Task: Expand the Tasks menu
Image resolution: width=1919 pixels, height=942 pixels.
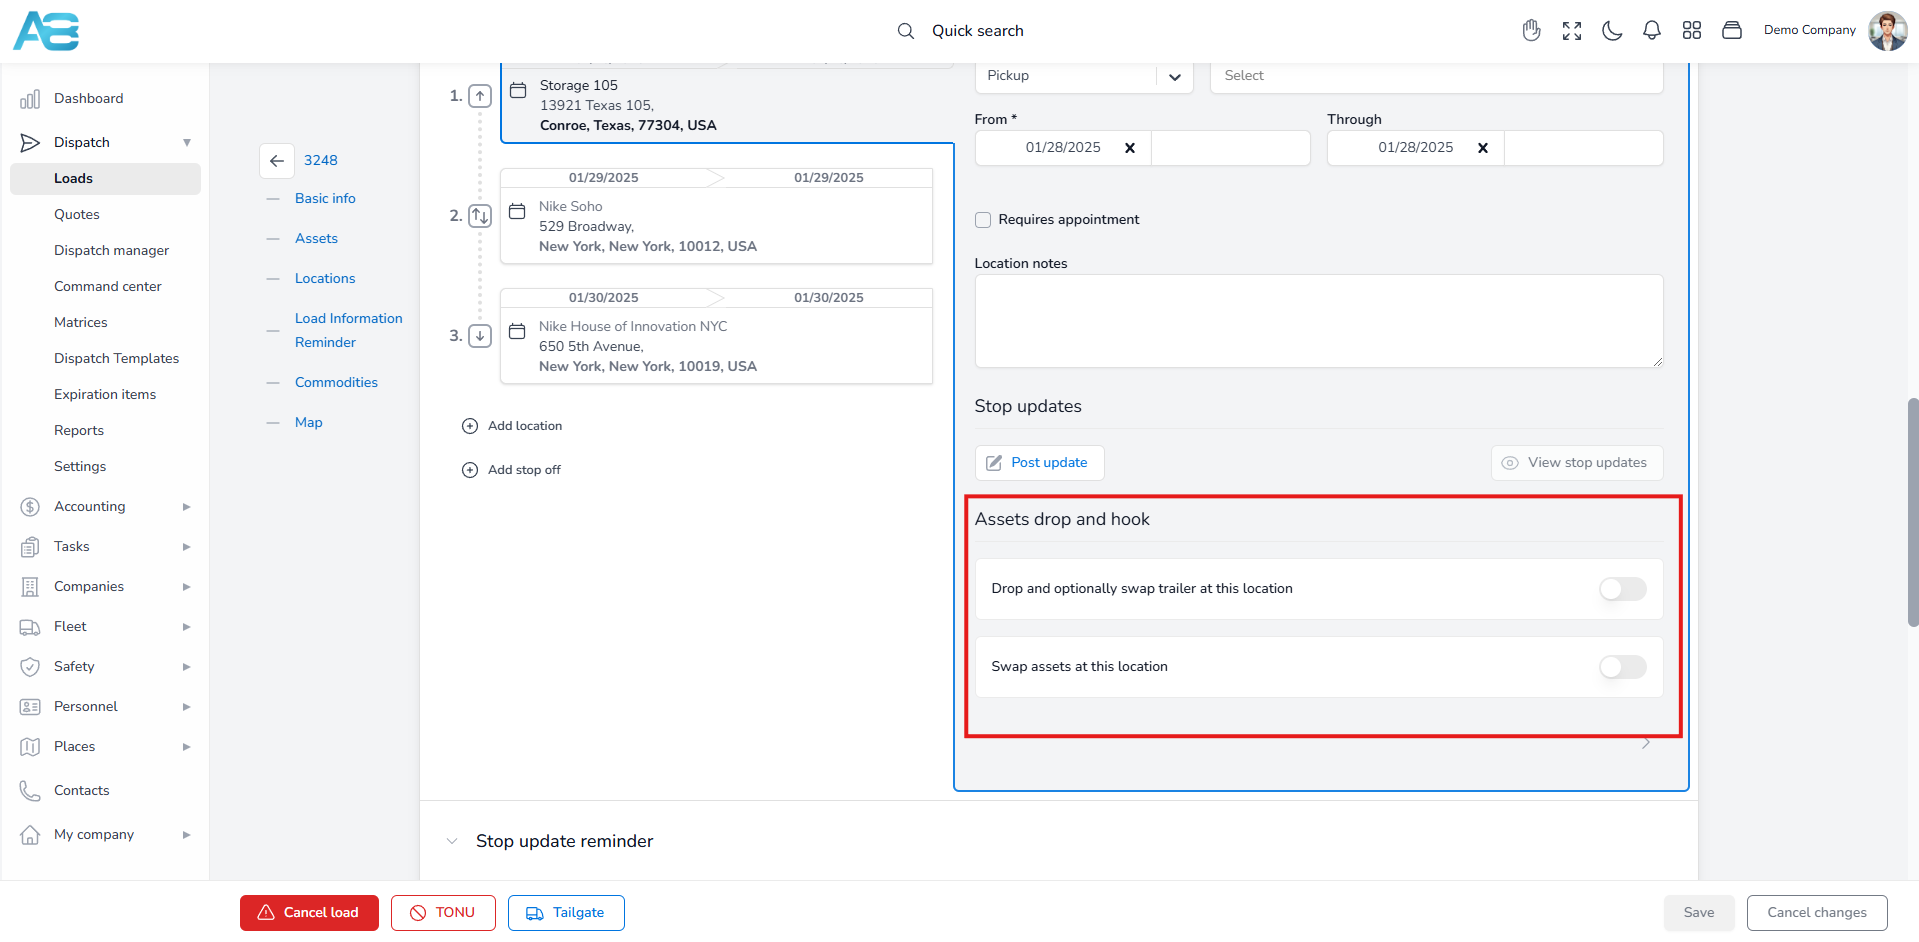Action: coord(187,547)
